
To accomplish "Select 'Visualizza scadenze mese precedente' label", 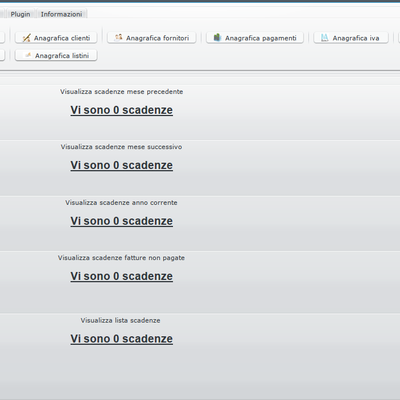I will click(122, 92).
